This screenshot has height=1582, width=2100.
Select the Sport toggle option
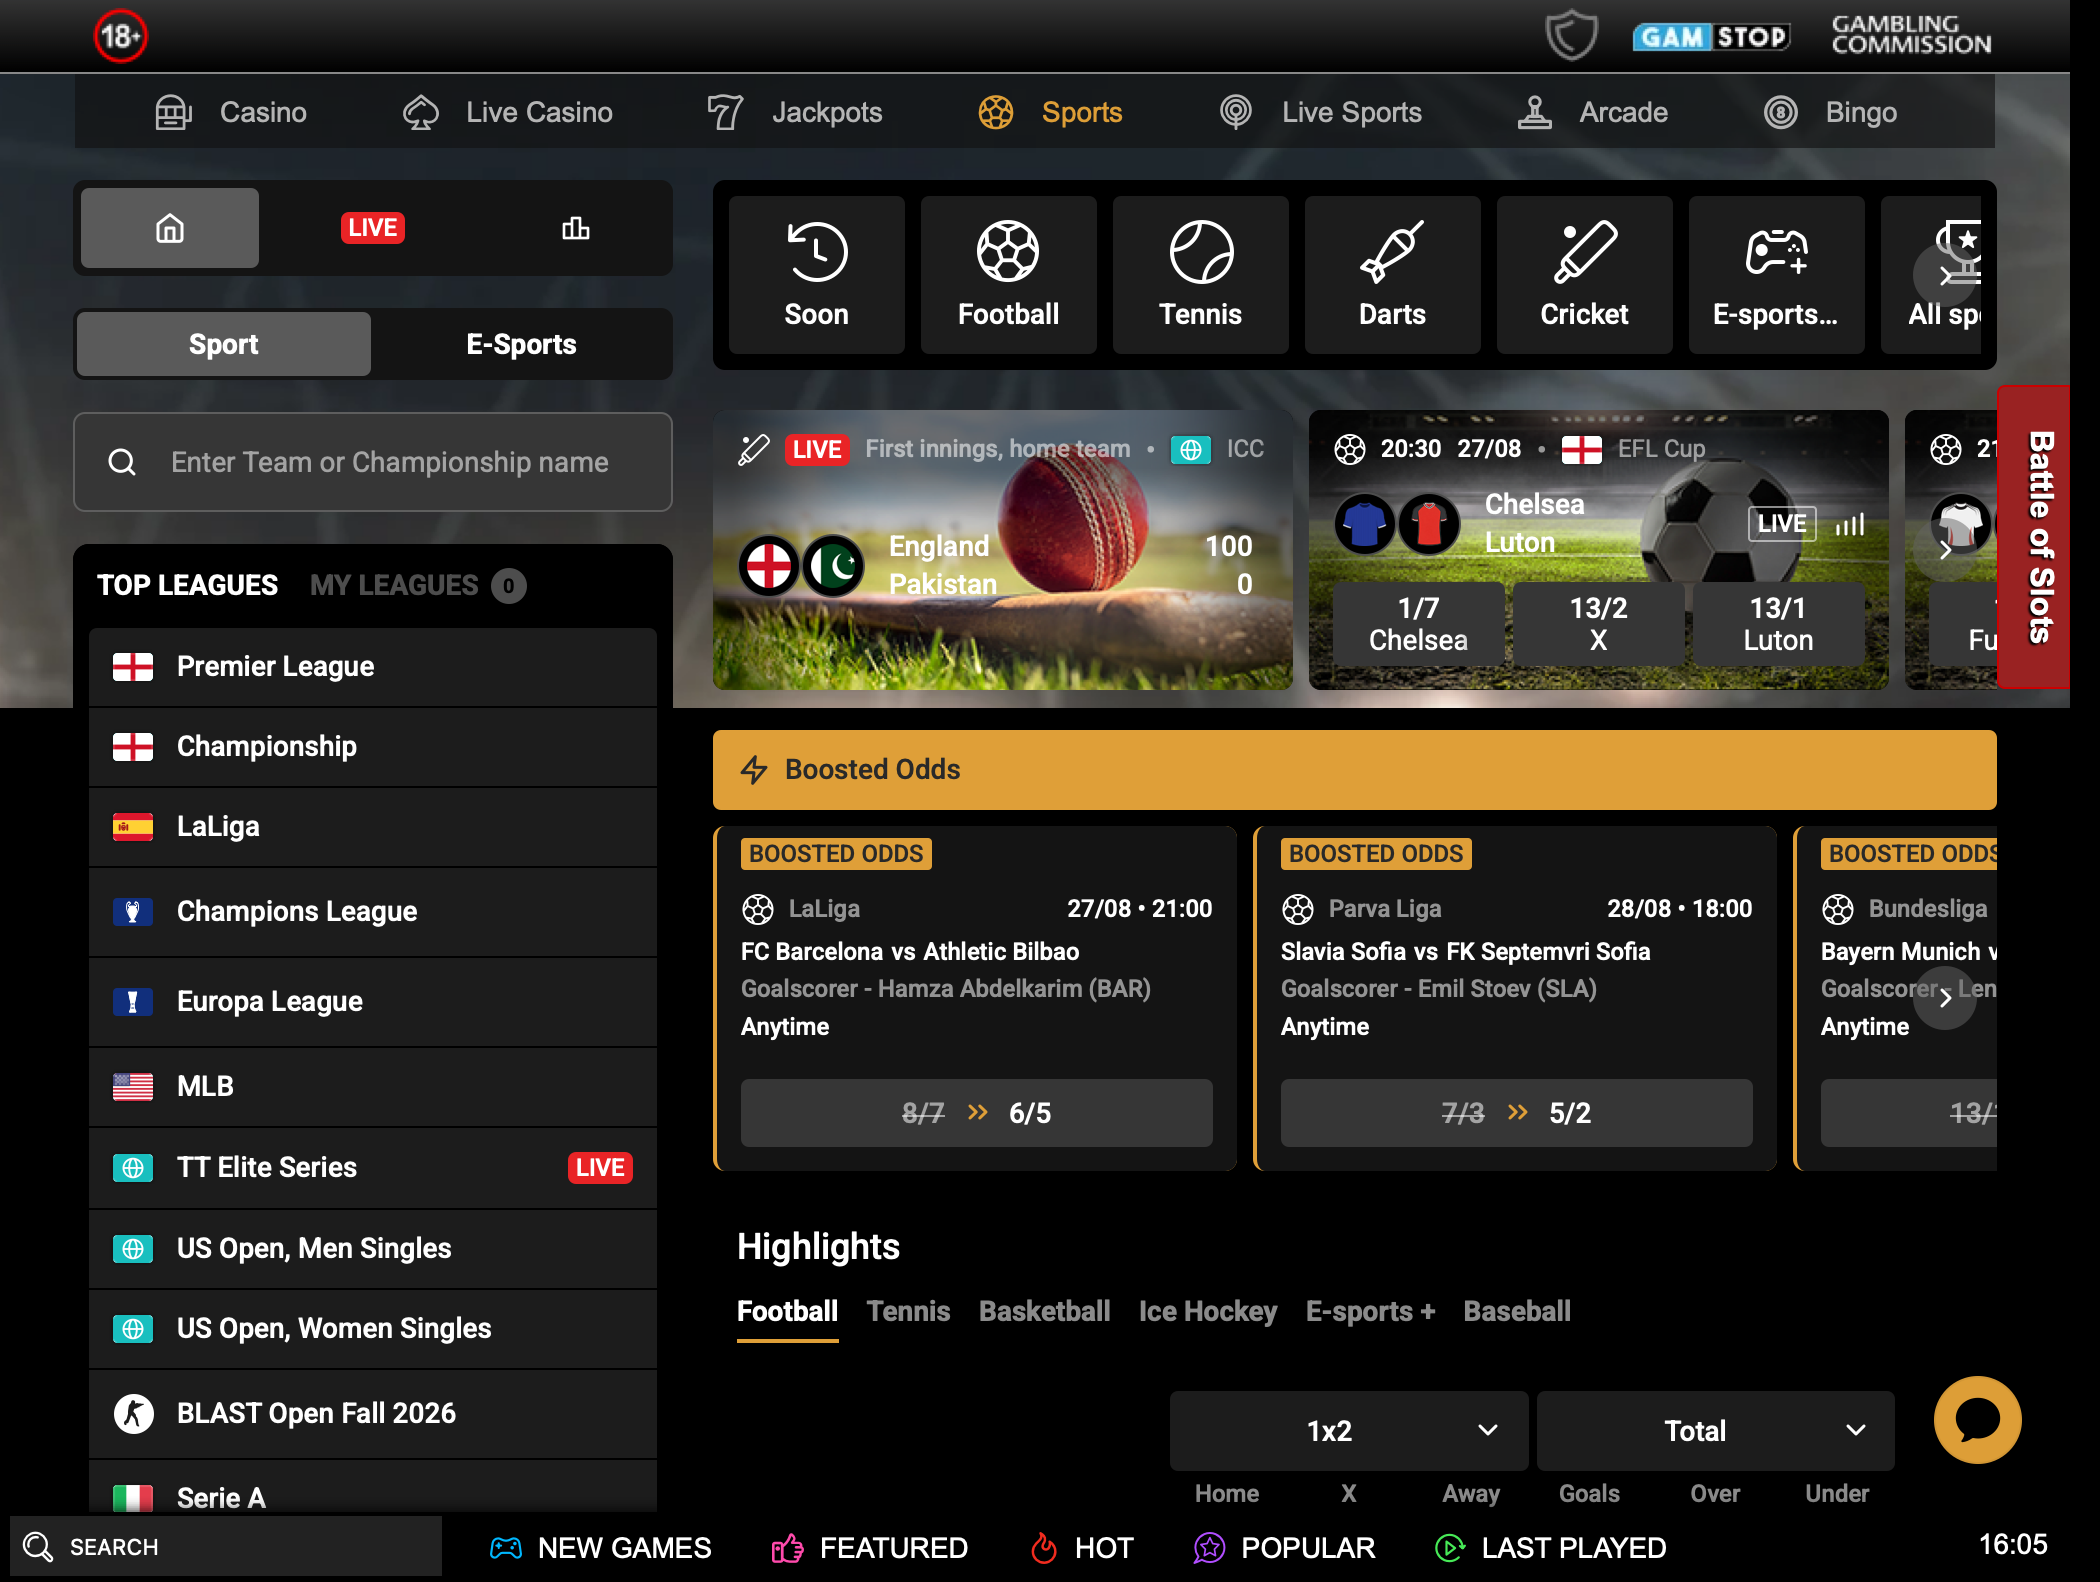pos(224,344)
